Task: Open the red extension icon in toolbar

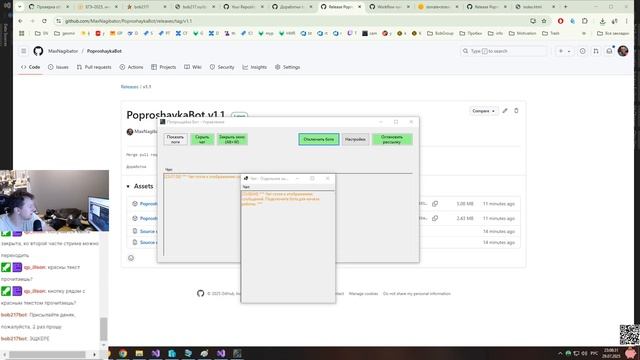Action: pyautogui.click(x=560, y=21)
